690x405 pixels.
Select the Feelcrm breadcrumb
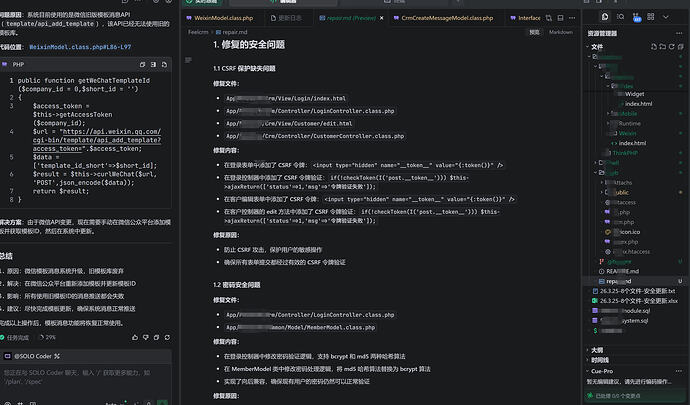(198, 32)
